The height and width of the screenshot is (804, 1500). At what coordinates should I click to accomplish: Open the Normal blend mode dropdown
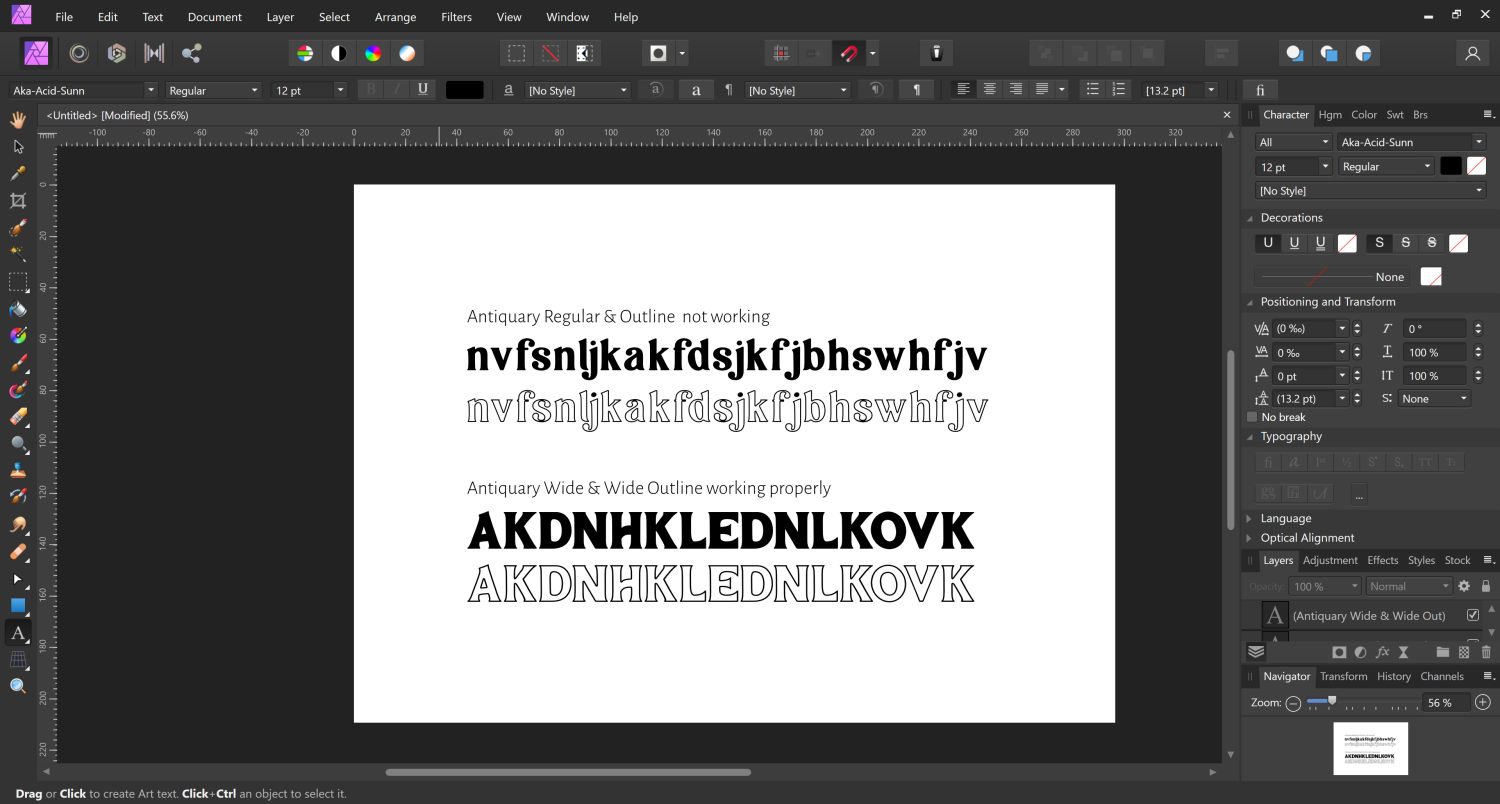(1409, 586)
